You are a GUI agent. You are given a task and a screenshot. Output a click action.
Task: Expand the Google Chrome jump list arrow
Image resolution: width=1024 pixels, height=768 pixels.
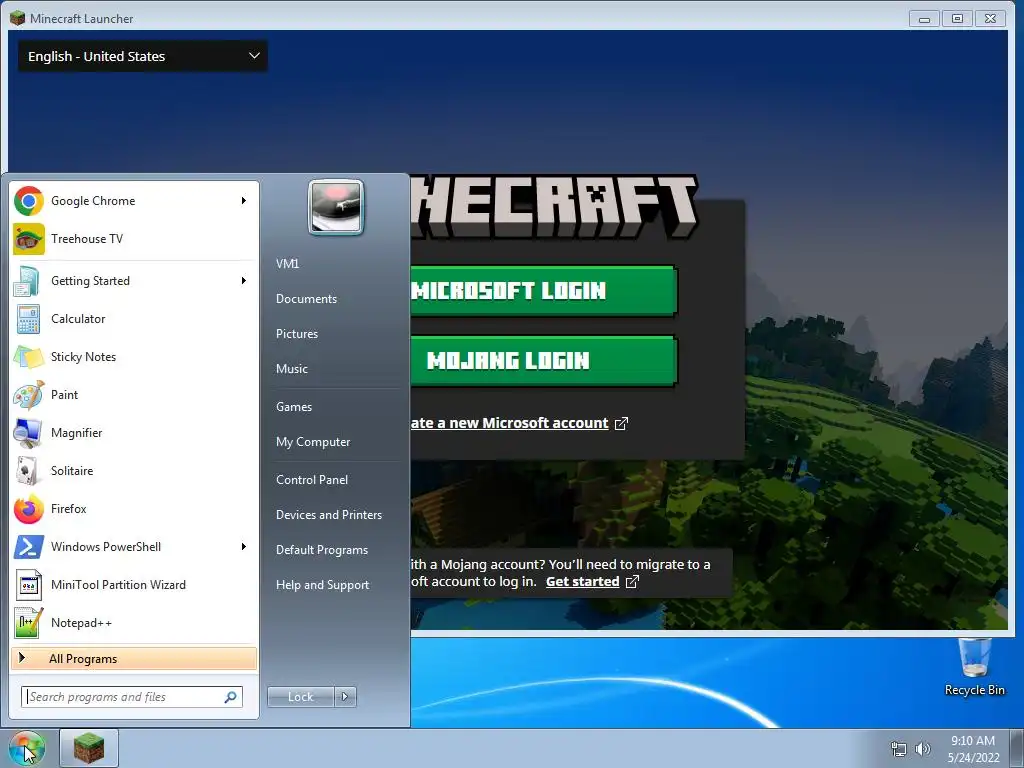point(244,200)
